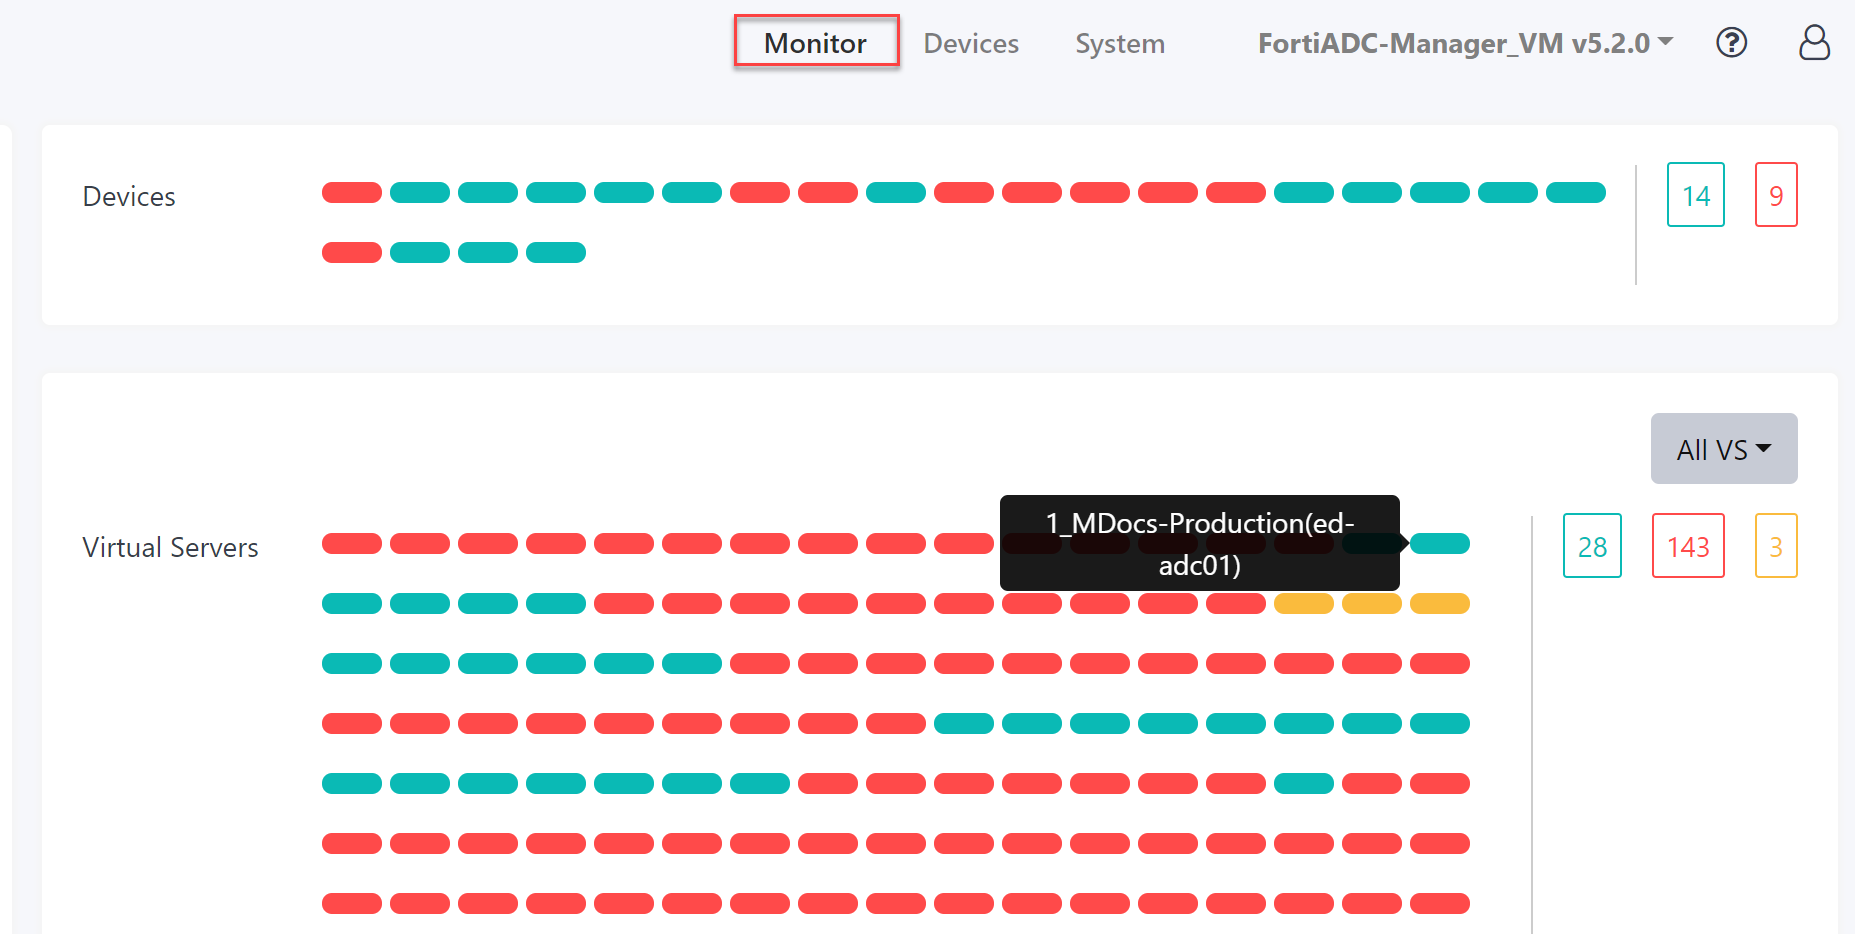
Task: Click the last green pill in second Devices row
Action: [x=556, y=253]
